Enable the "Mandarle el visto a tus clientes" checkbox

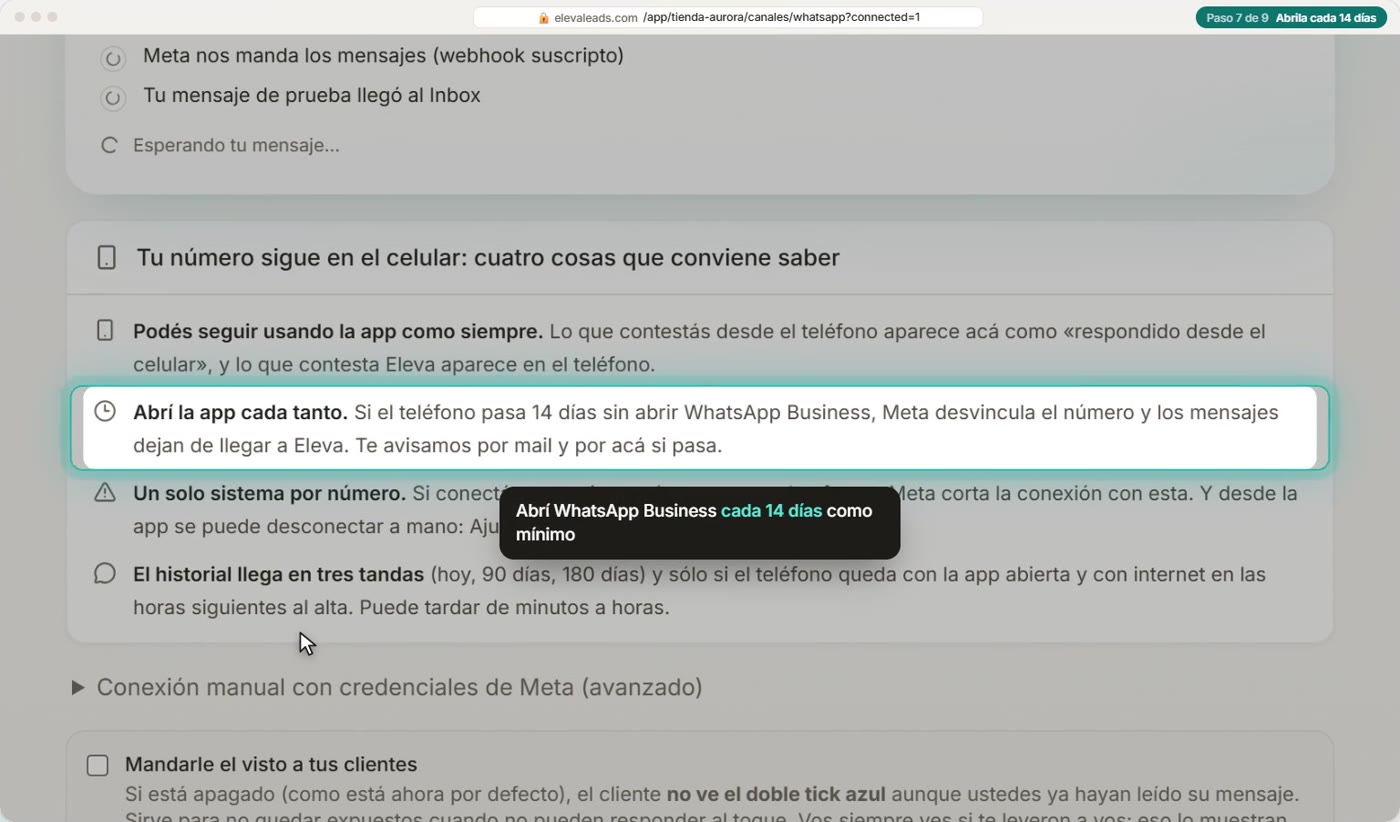(x=97, y=765)
